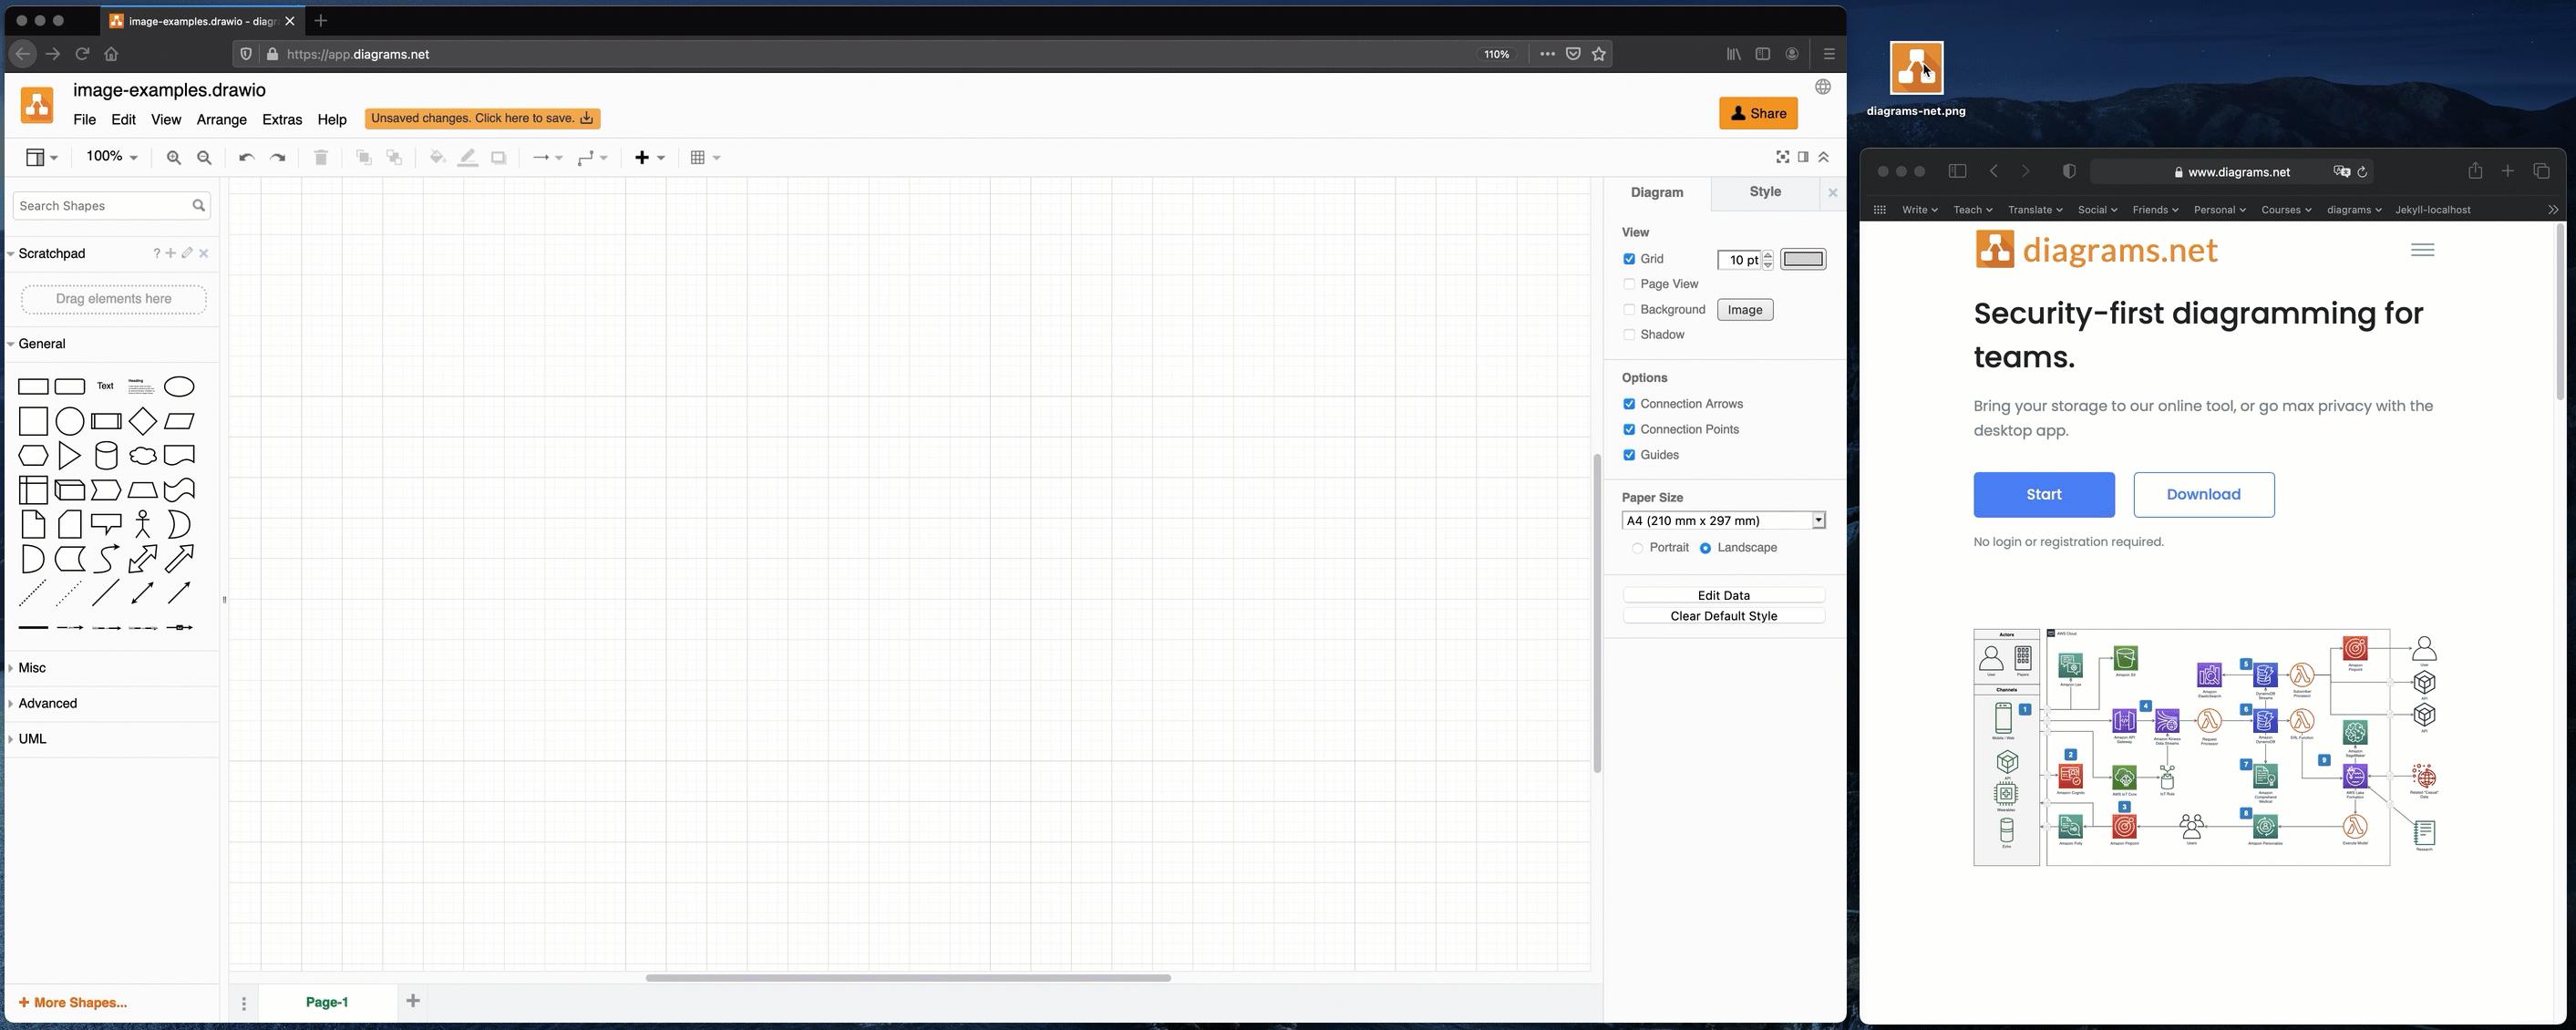This screenshot has height=1030, width=2576.
Task: Click Edit Data in diagram panel
Action: pyautogui.click(x=1724, y=594)
